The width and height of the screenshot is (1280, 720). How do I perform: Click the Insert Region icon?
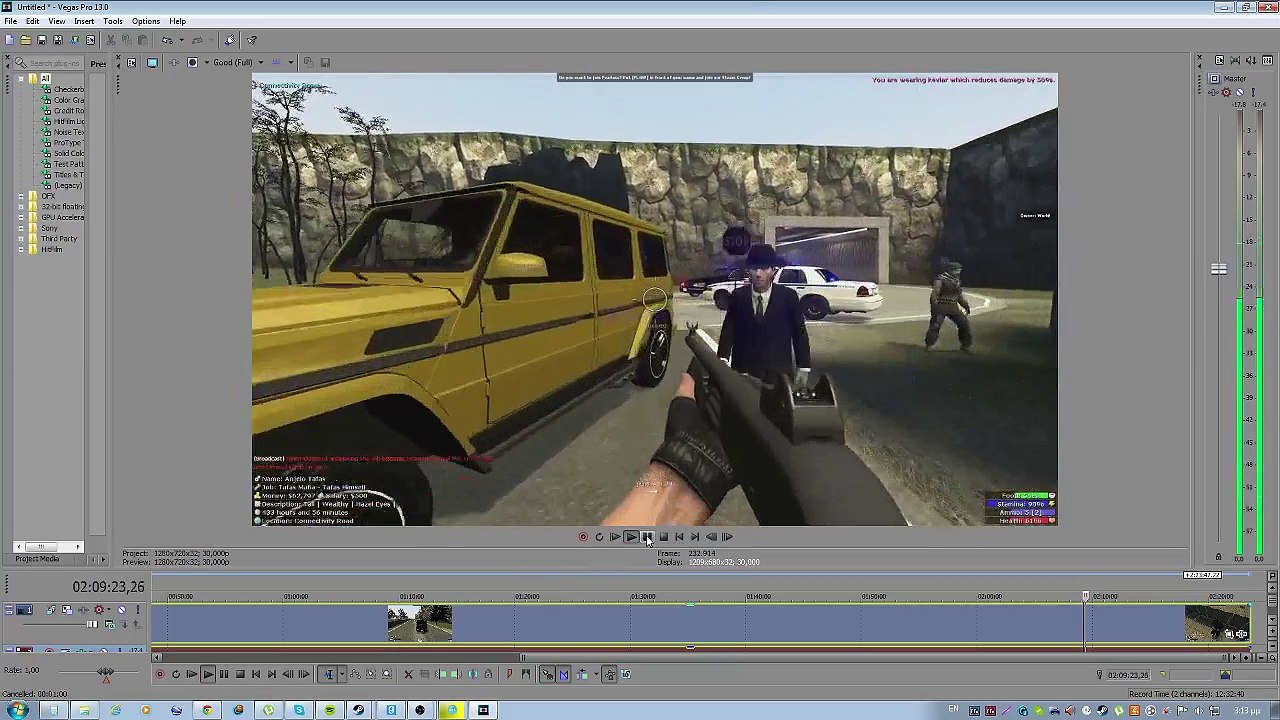tap(526, 674)
